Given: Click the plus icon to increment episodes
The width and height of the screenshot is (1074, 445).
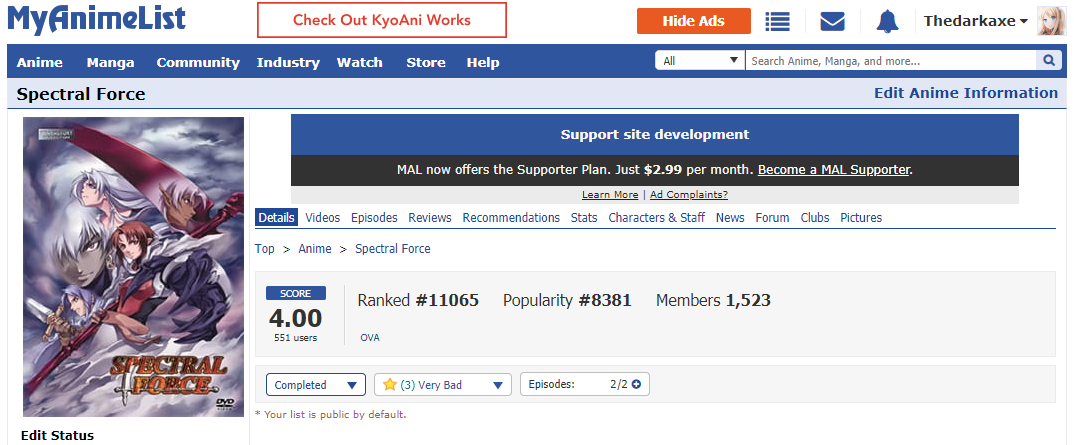Looking at the screenshot, I should tap(636, 384).
